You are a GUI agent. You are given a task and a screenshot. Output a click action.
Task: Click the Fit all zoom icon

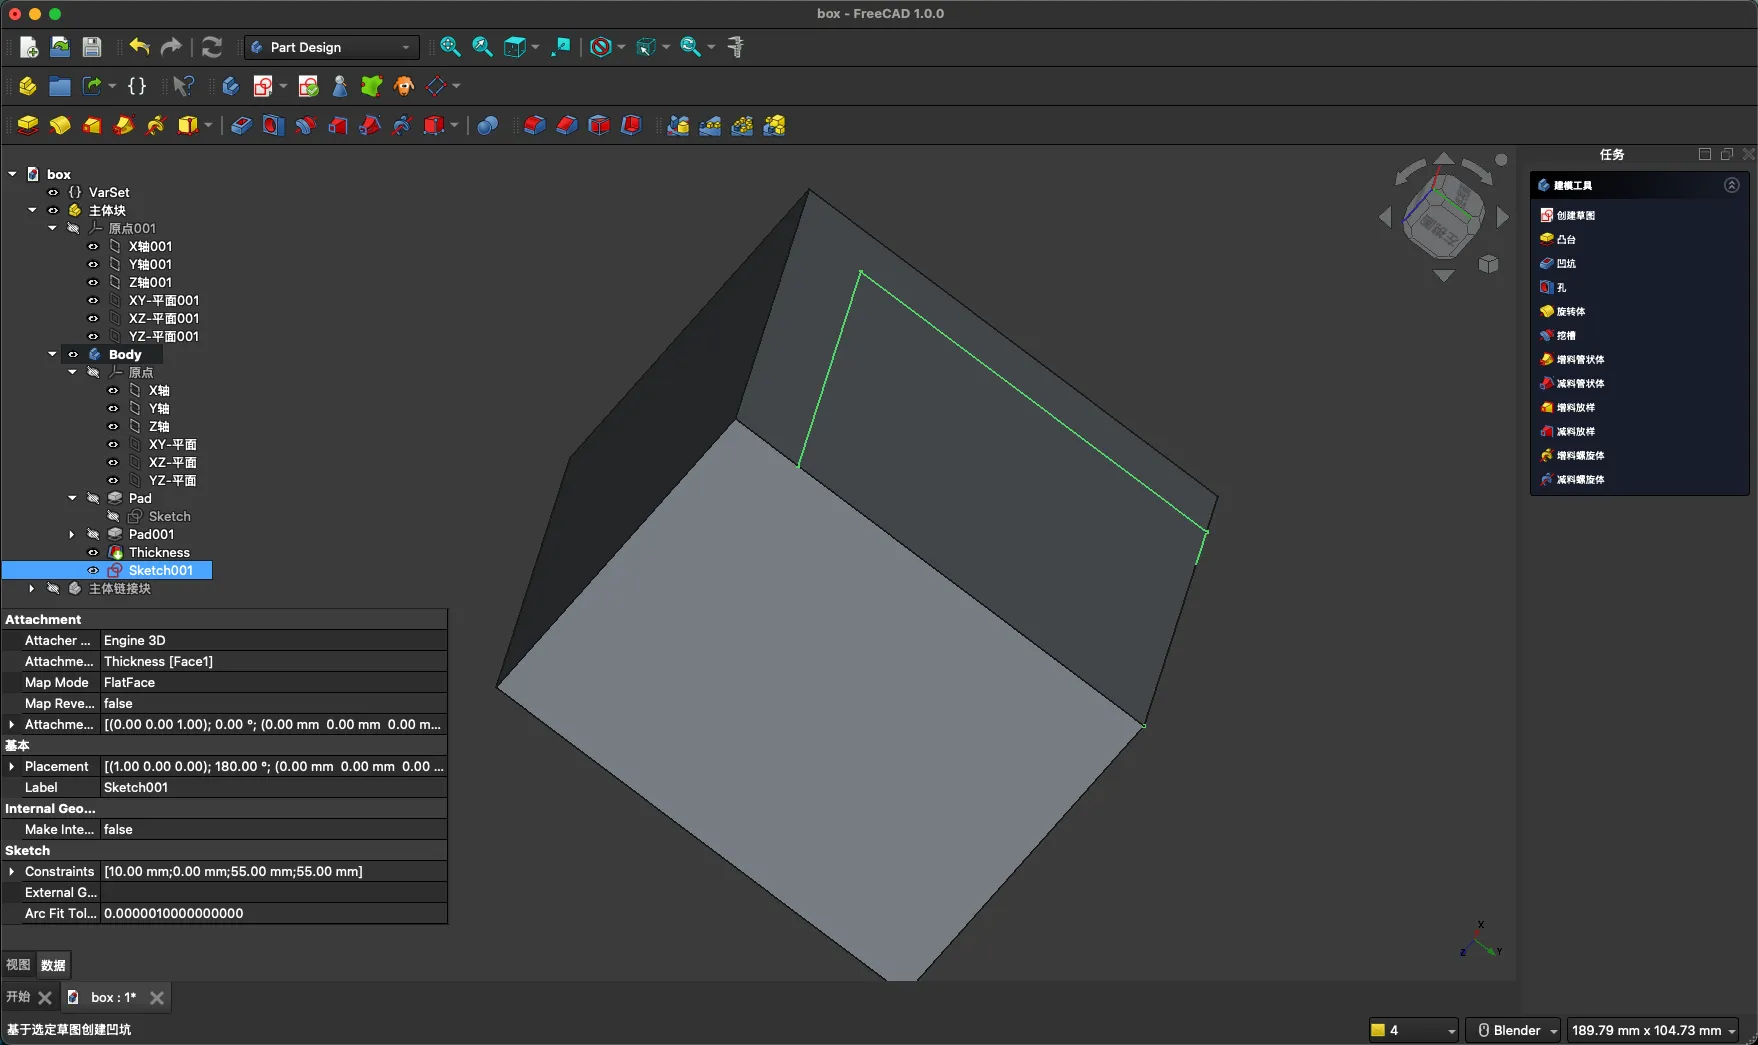(x=450, y=47)
